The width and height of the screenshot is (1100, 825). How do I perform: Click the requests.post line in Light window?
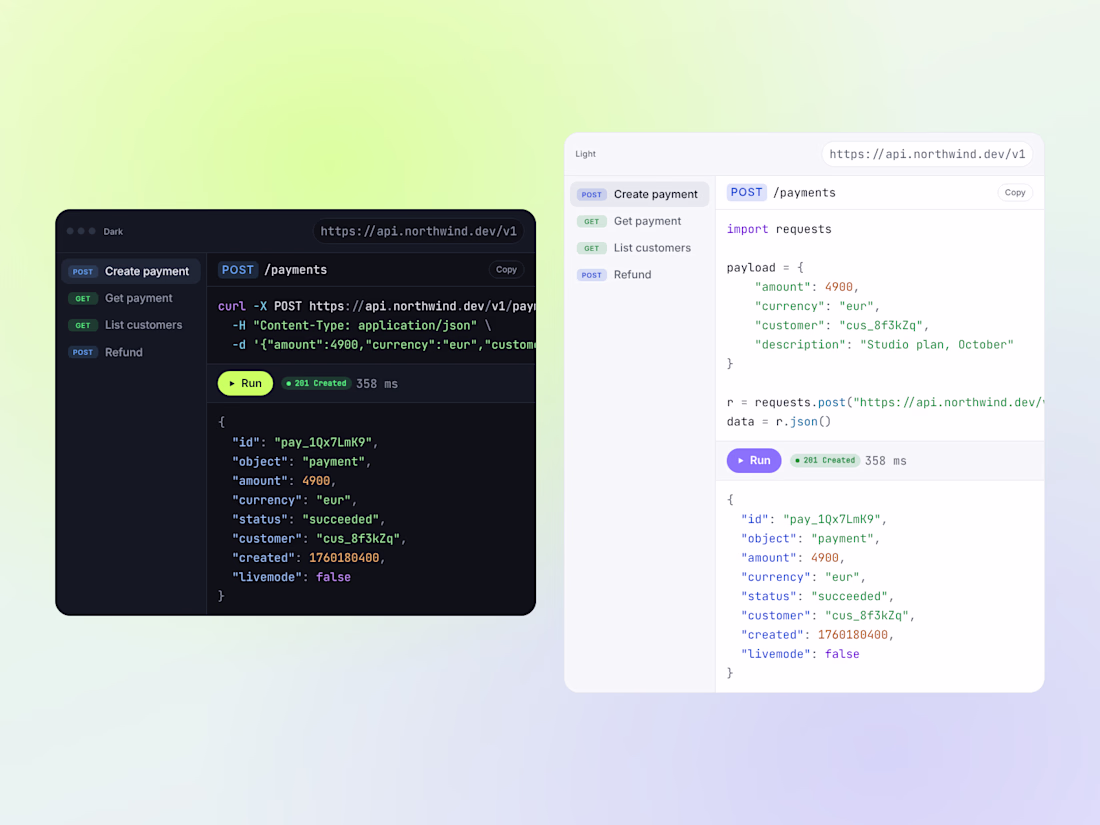(885, 403)
